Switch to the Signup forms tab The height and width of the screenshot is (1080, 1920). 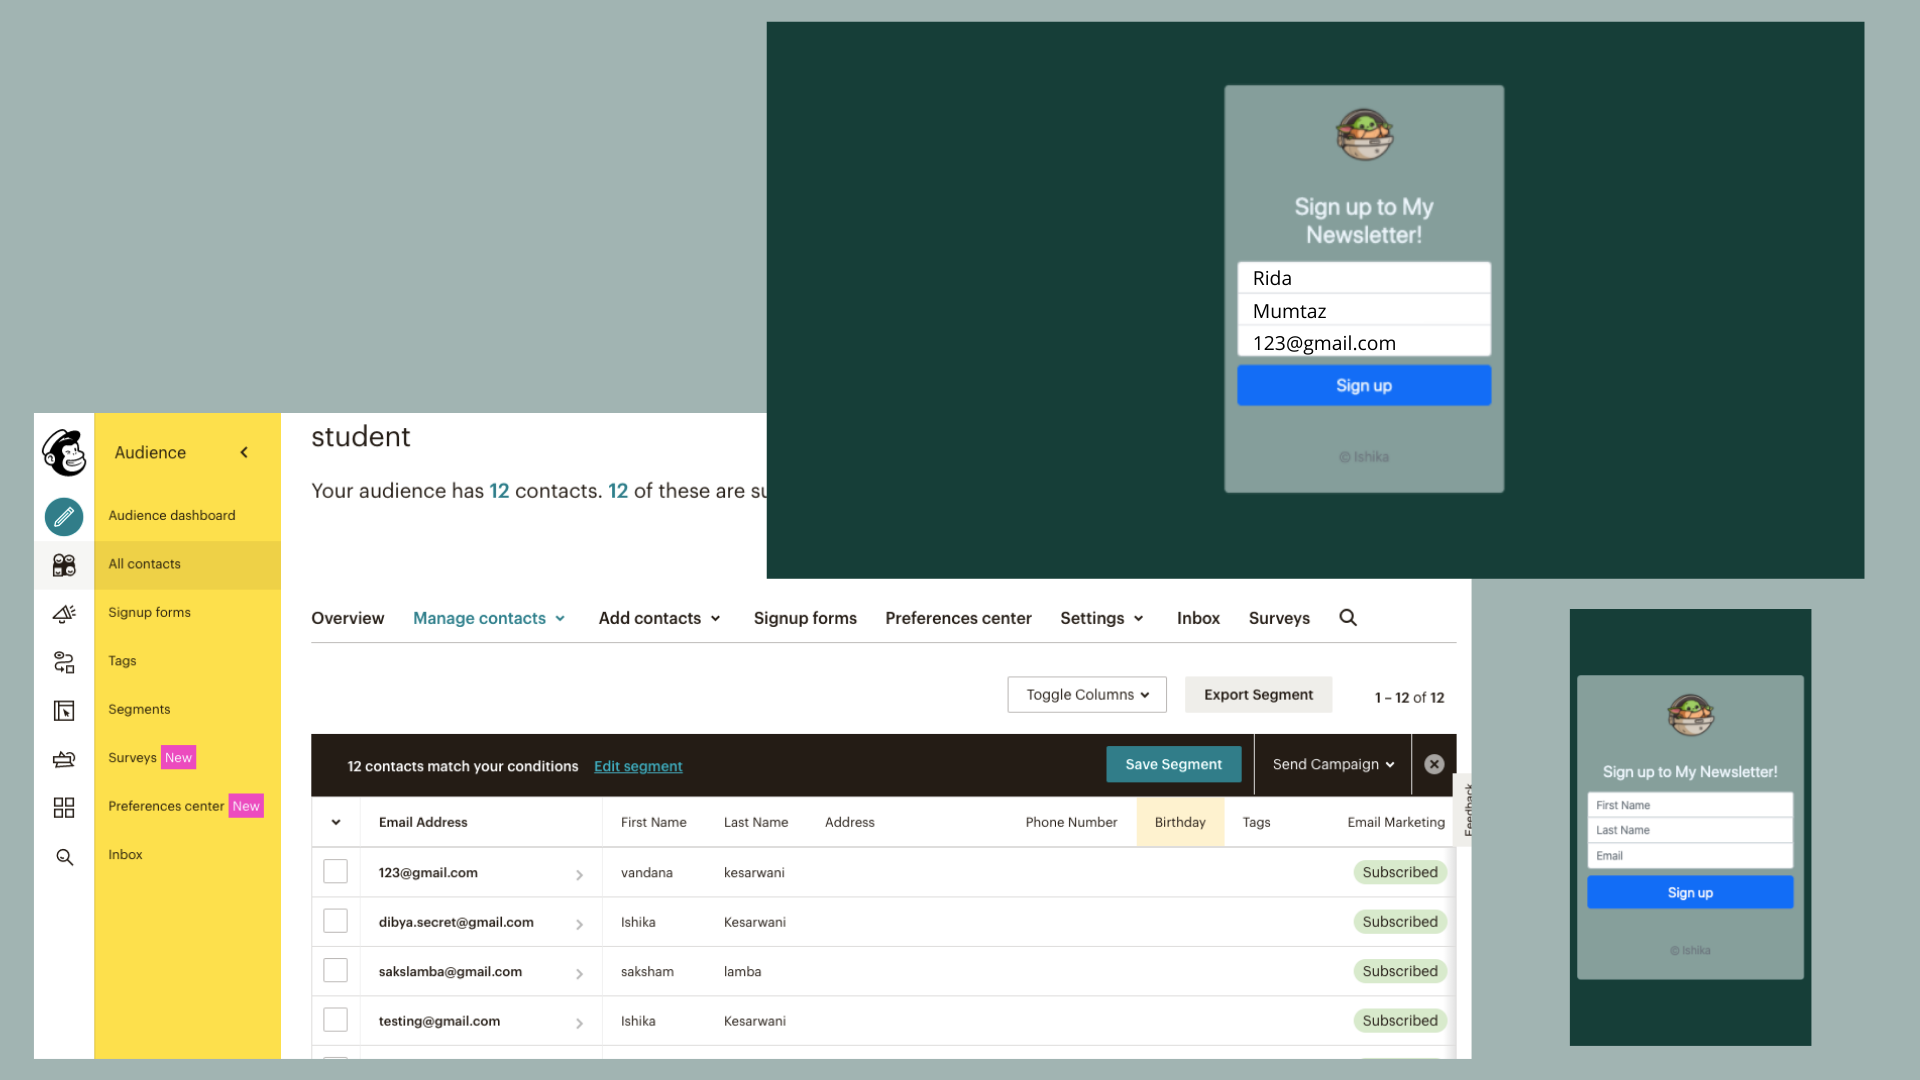[x=805, y=618]
